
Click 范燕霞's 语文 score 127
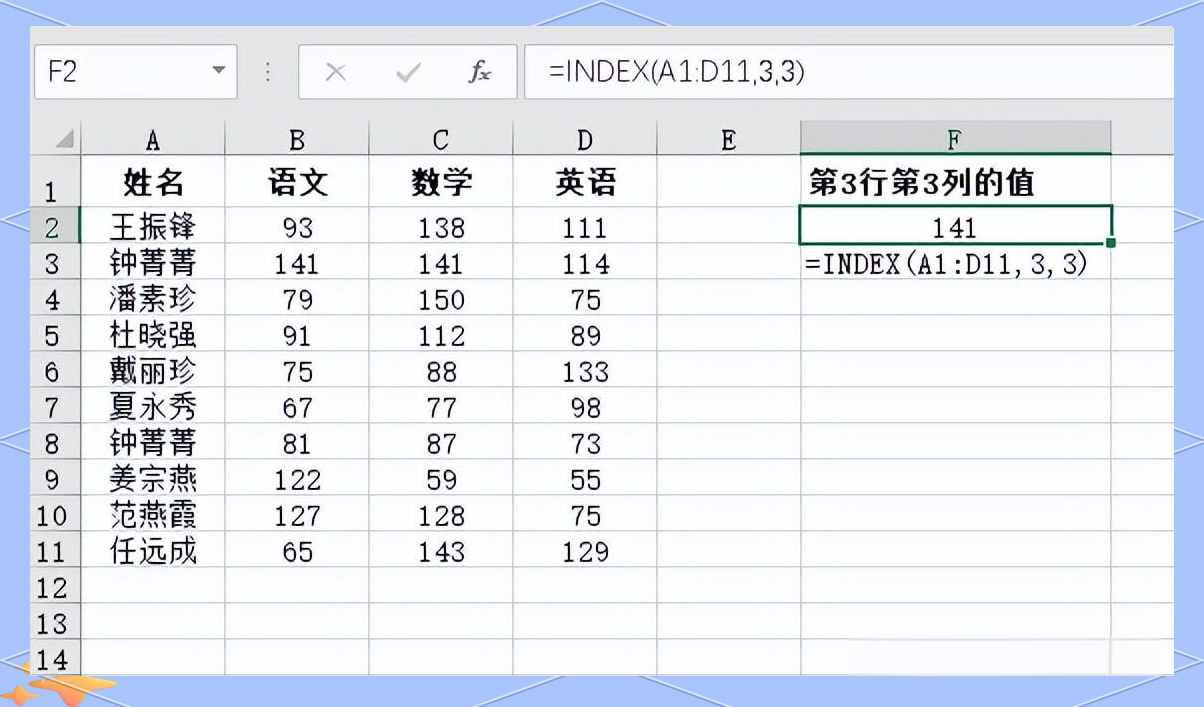point(297,515)
